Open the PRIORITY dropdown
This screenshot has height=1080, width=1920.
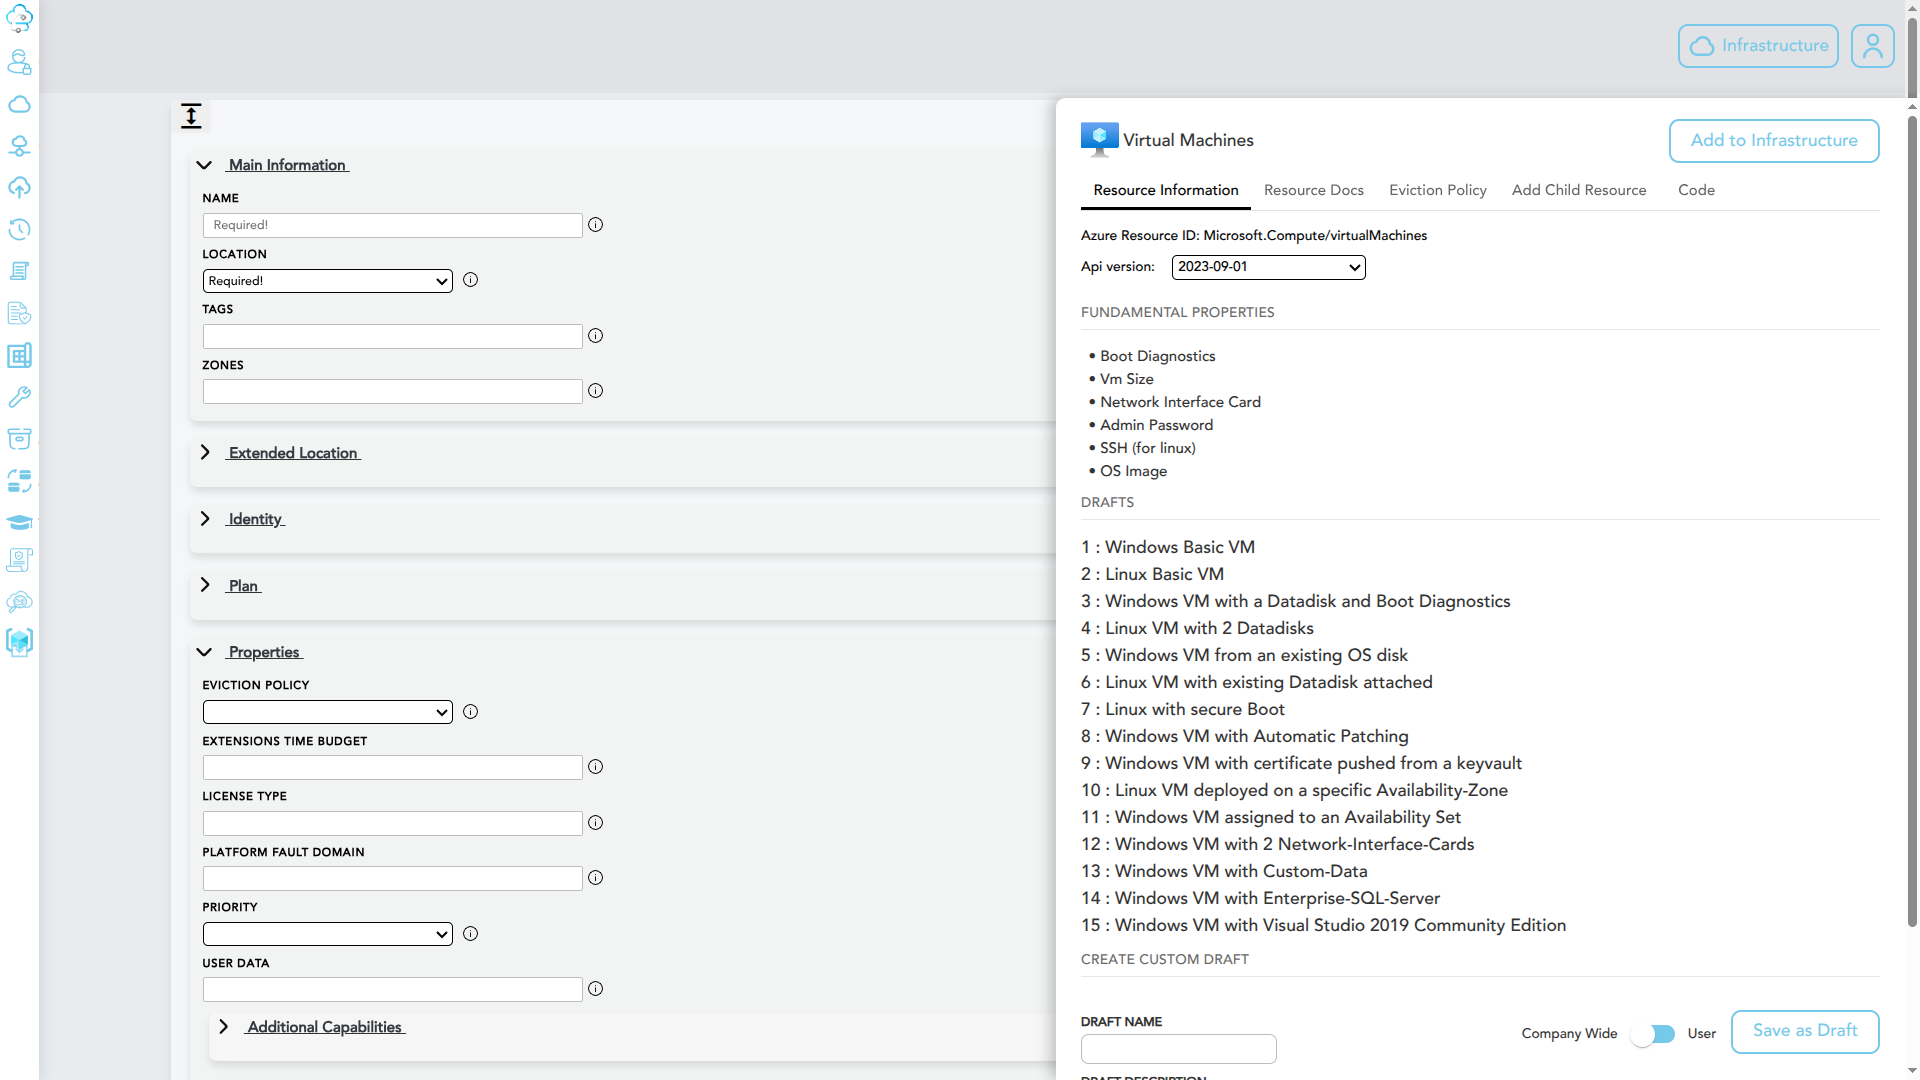[327, 934]
